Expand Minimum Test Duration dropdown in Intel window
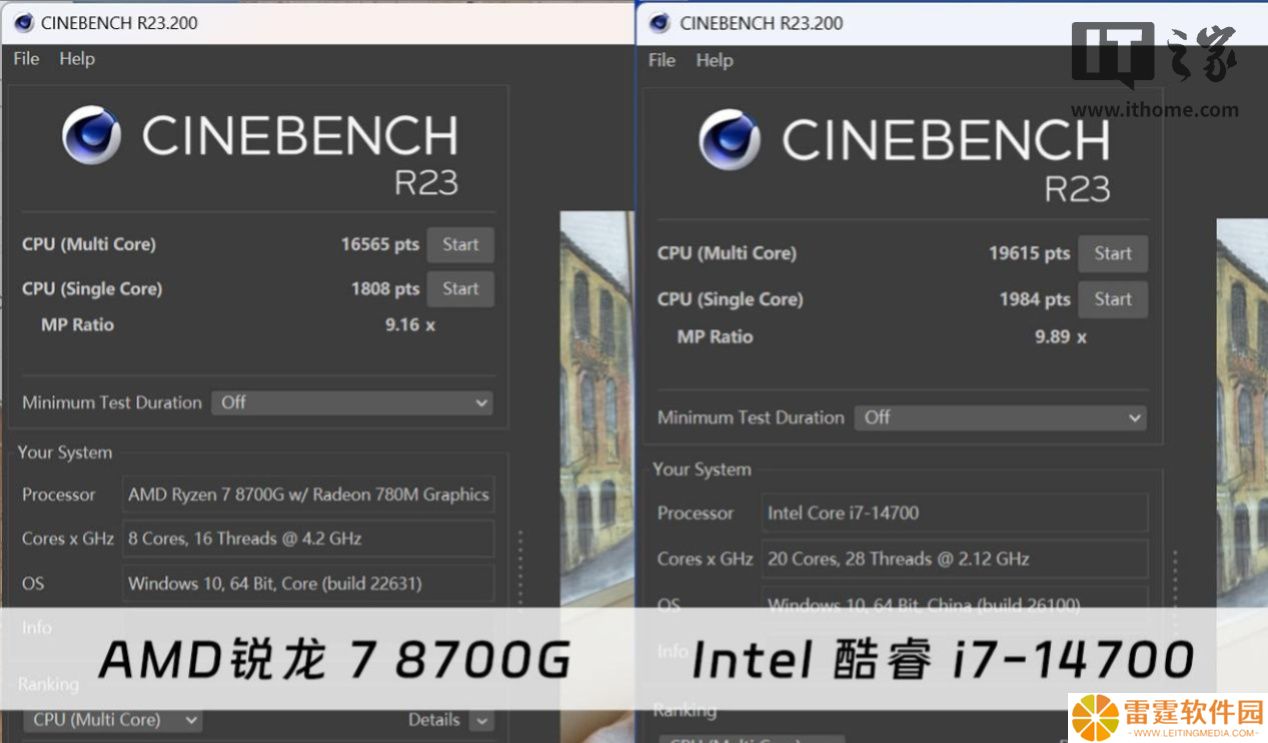The width and height of the screenshot is (1268, 743). coord(1000,418)
